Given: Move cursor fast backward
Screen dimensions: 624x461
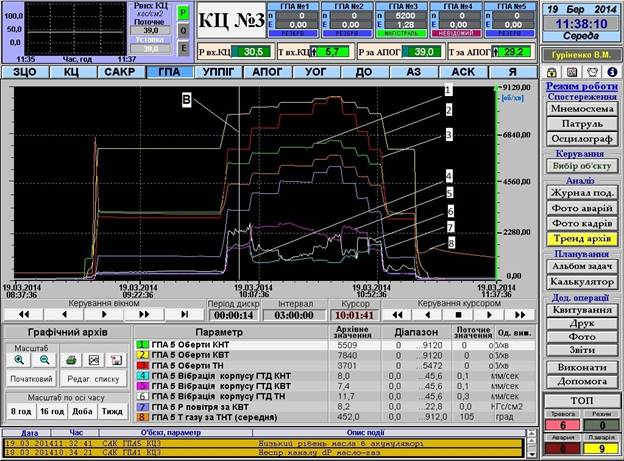Looking at the screenshot, I should pyautogui.click(x=397, y=315).
